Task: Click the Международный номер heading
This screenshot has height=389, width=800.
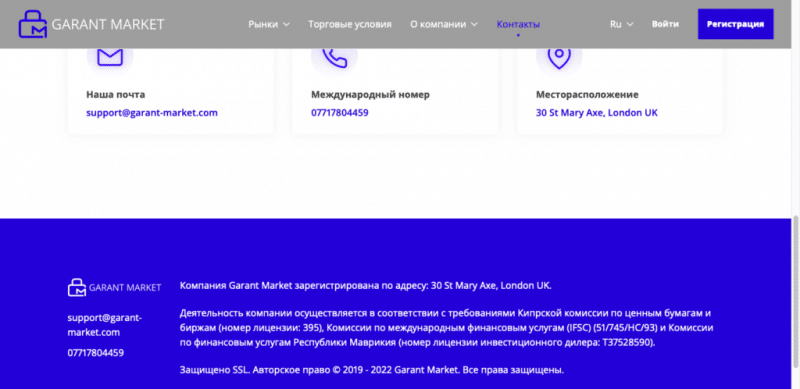Action: (x=370, y=94)
